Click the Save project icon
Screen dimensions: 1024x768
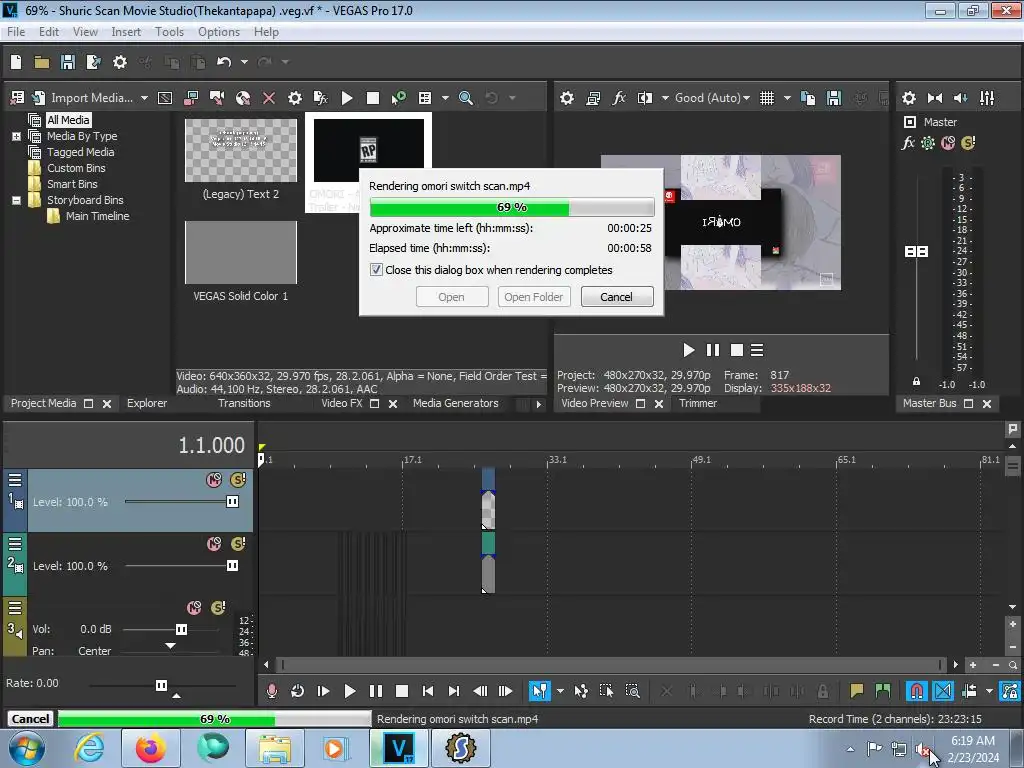tap(68, 62)
